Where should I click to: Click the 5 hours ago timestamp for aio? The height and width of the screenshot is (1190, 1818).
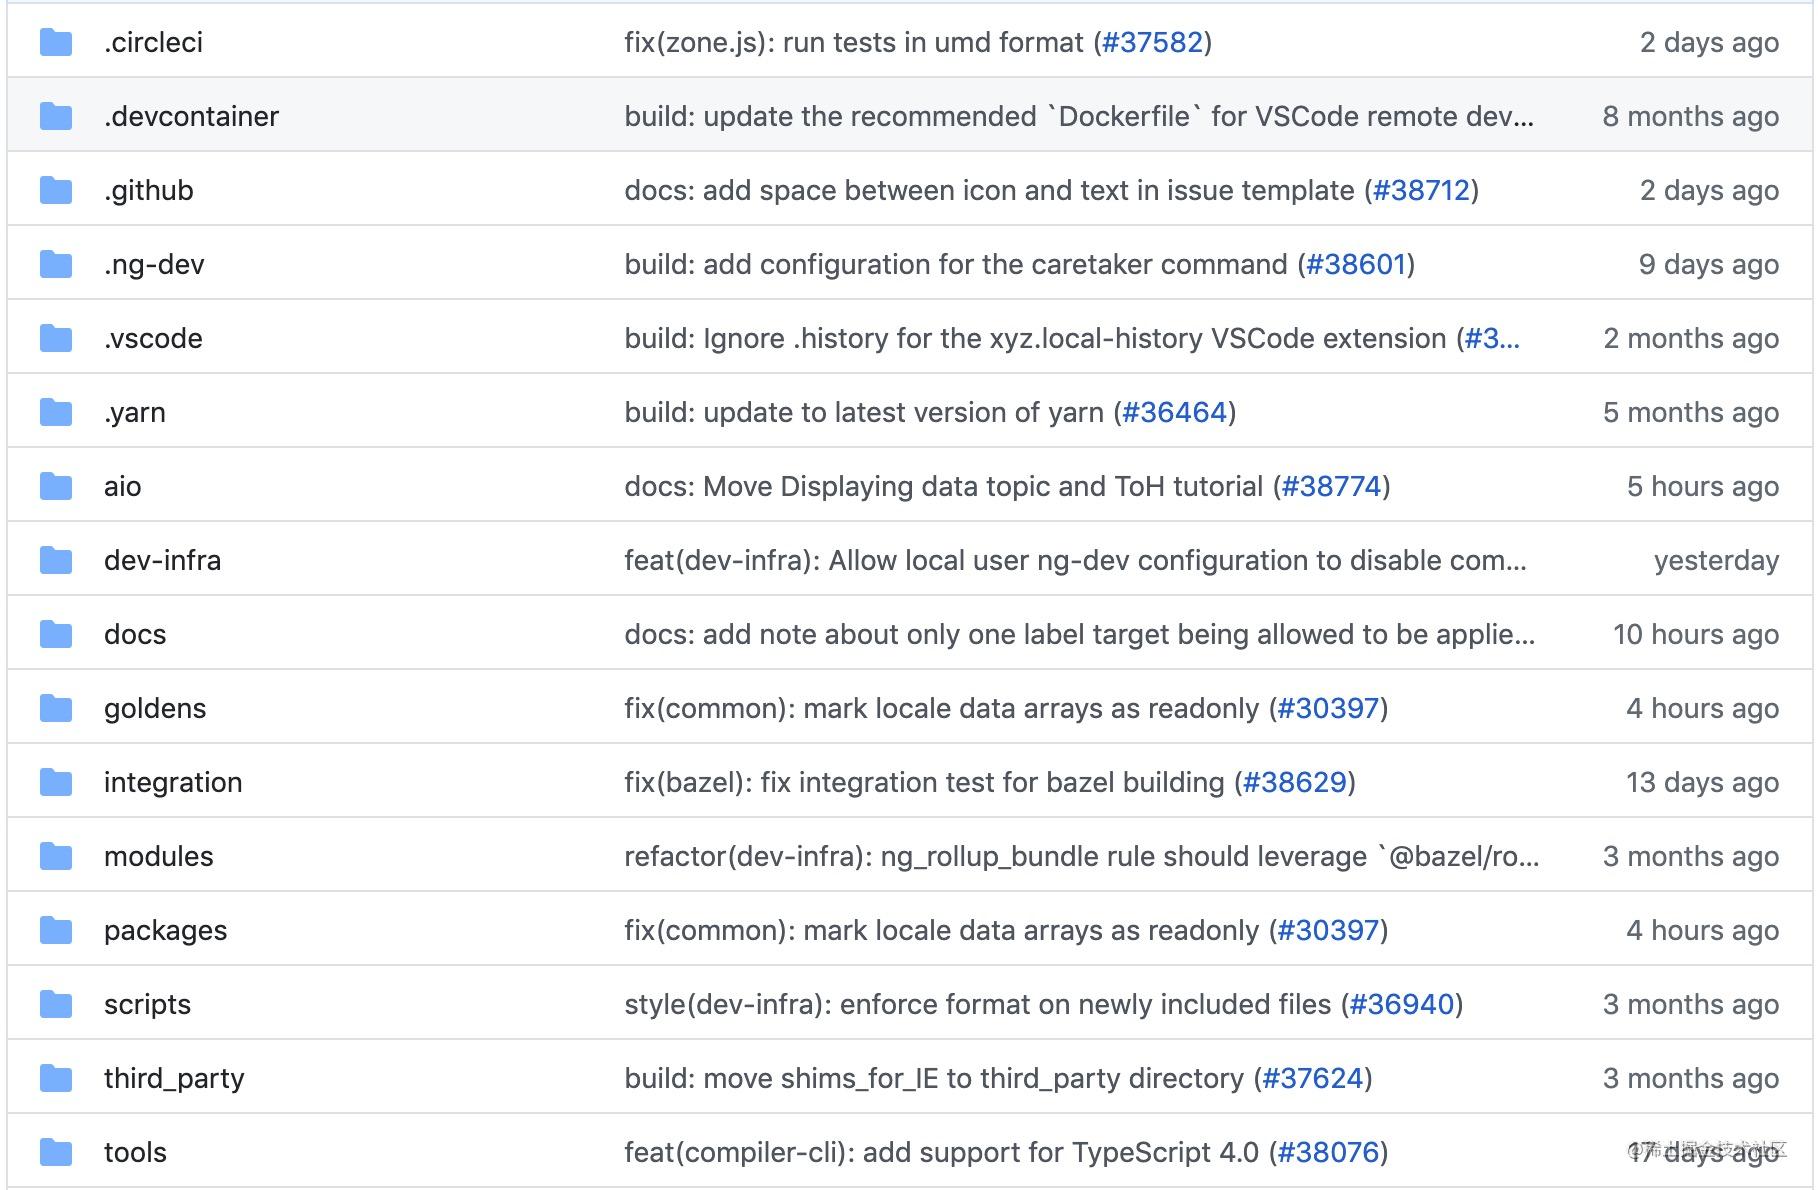(1703, 485)
